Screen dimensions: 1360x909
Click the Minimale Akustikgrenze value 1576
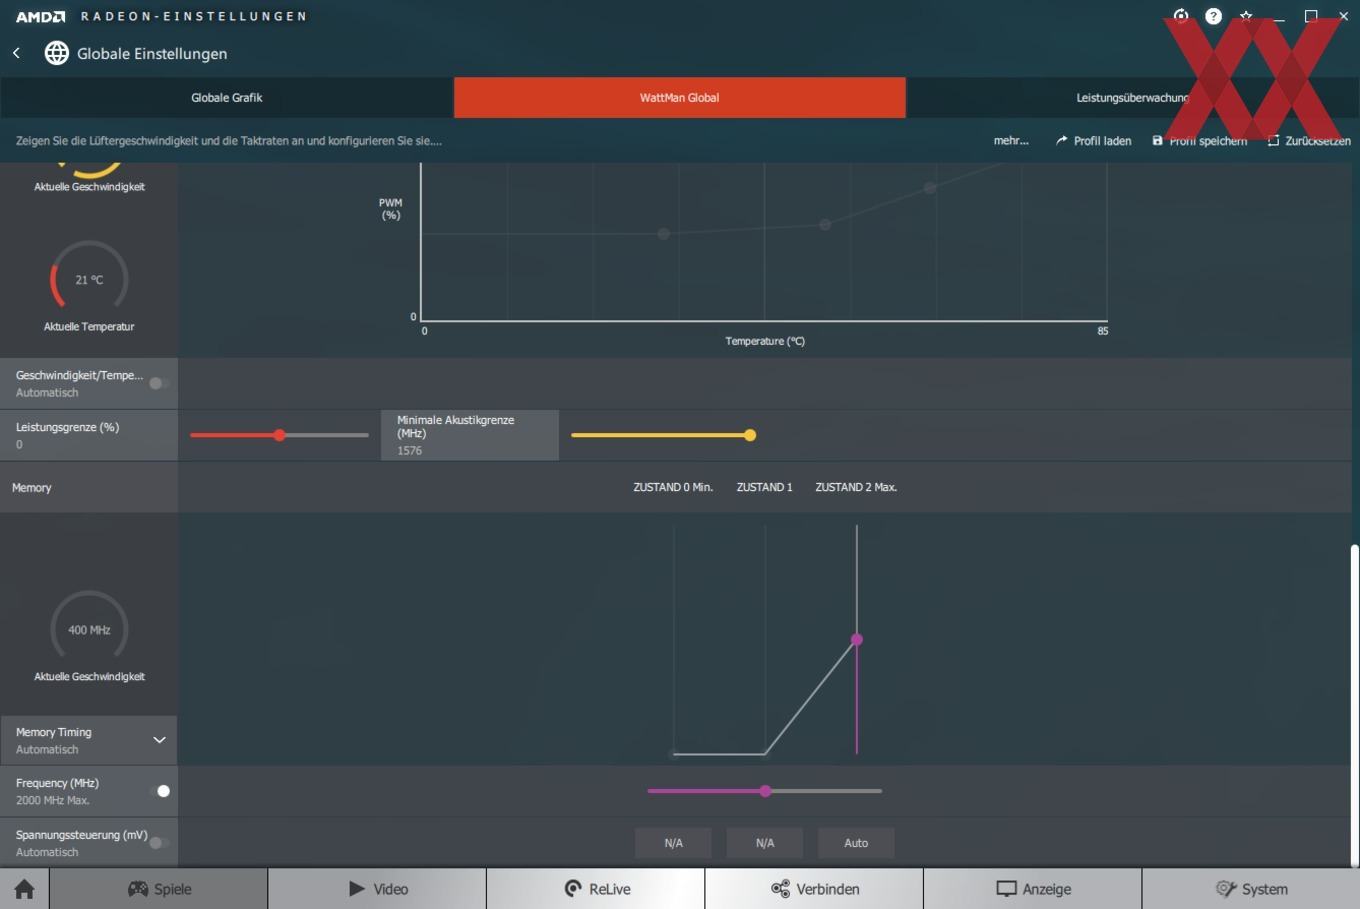pos(409,451)
